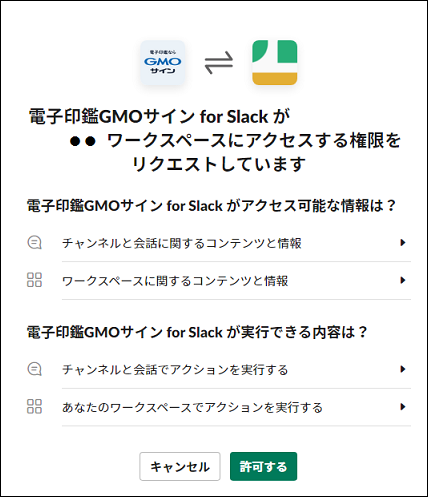Open the チャンネルと会話に関するコンテンツと情報 row

(219, 243)
